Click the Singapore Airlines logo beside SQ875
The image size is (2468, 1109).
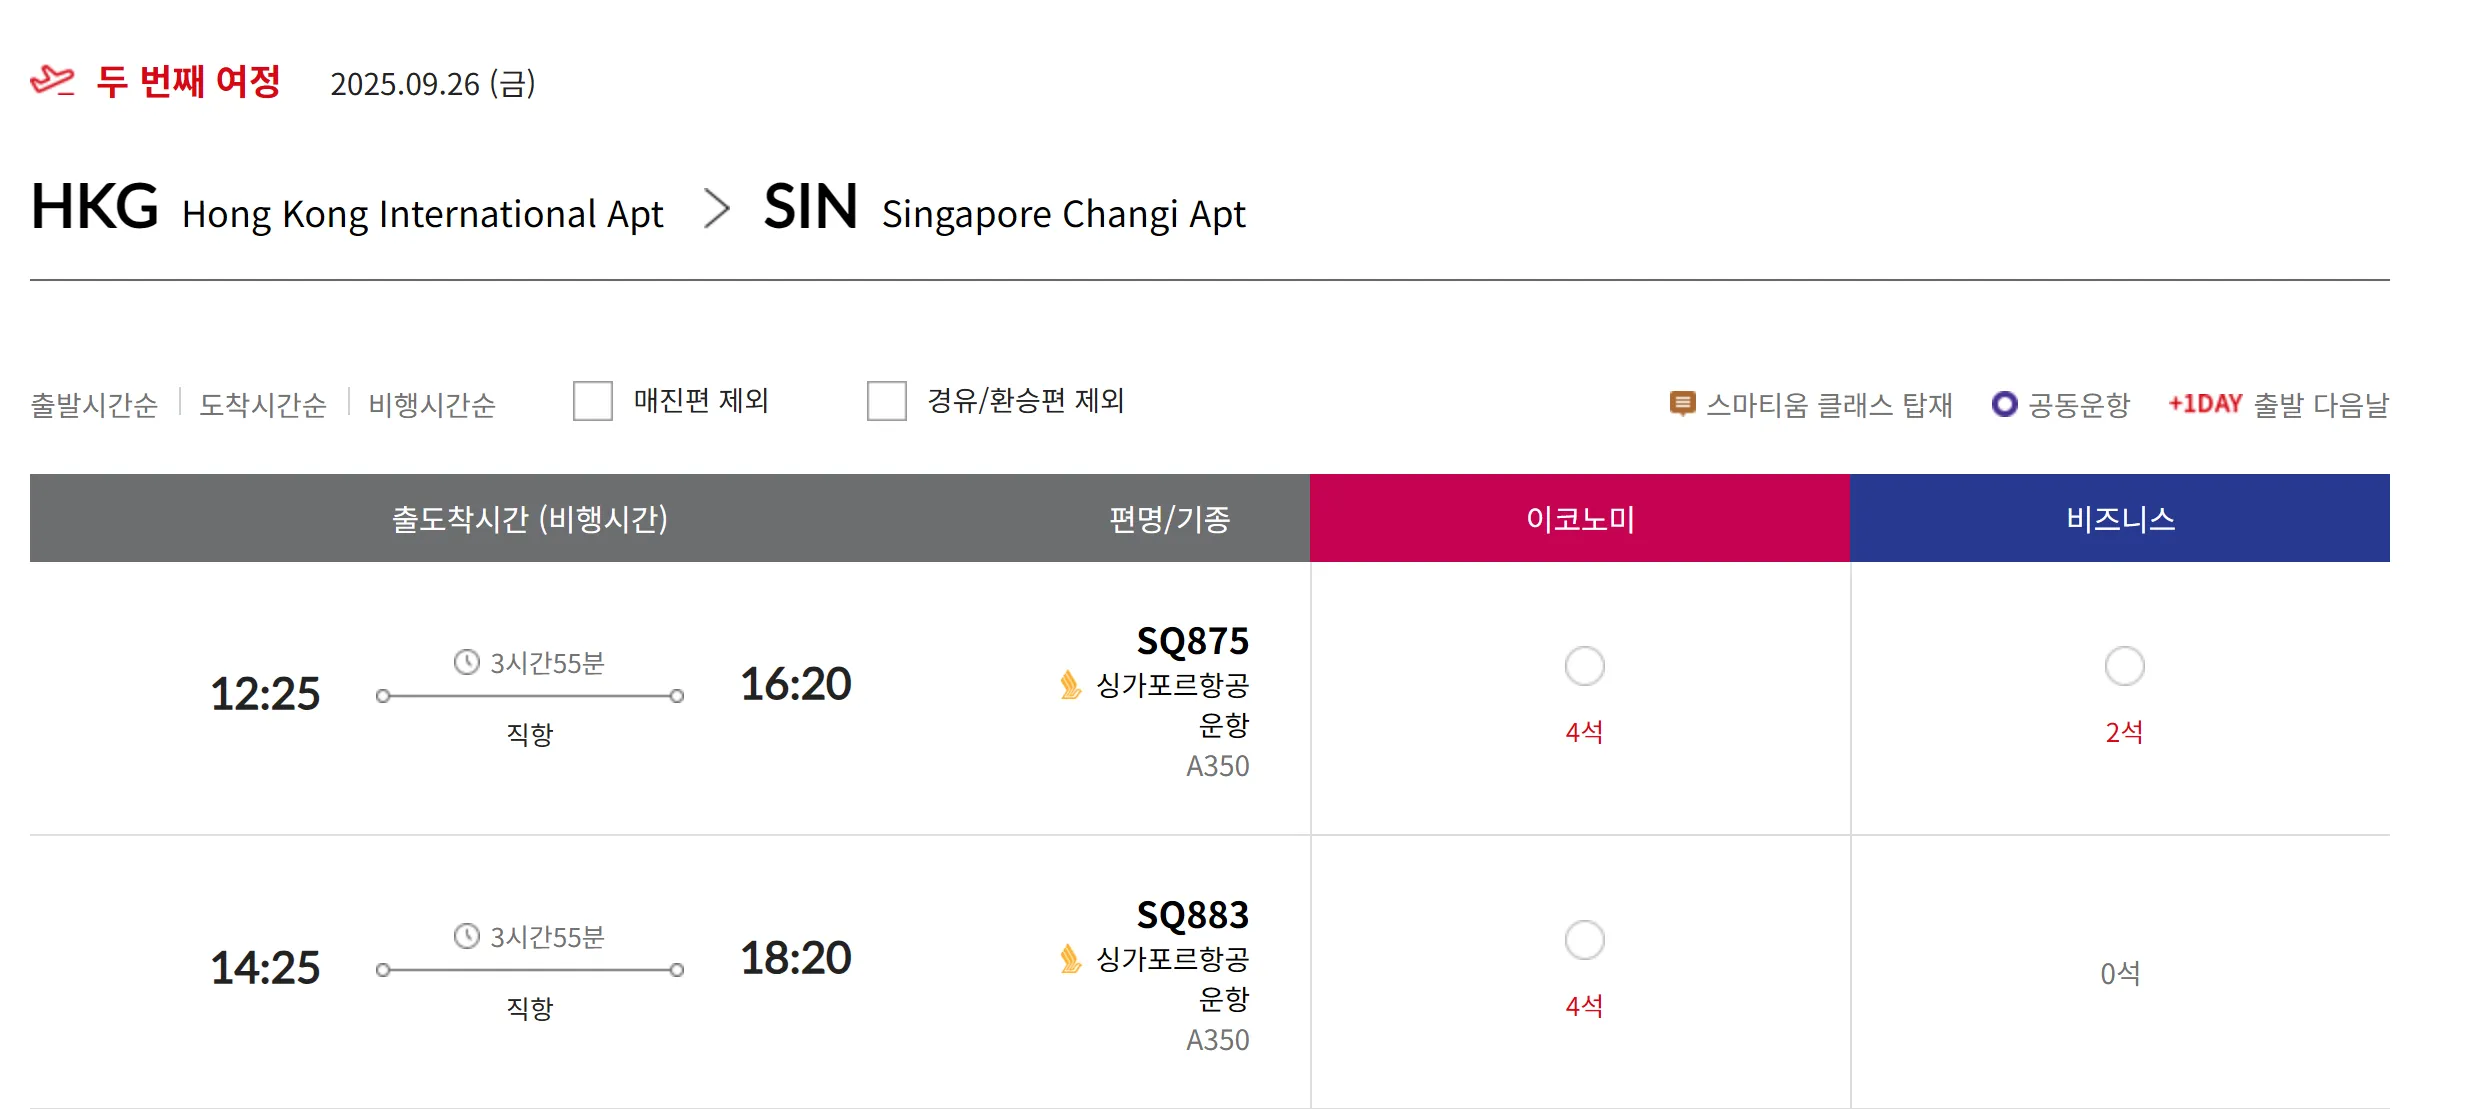coord(1070,685)
